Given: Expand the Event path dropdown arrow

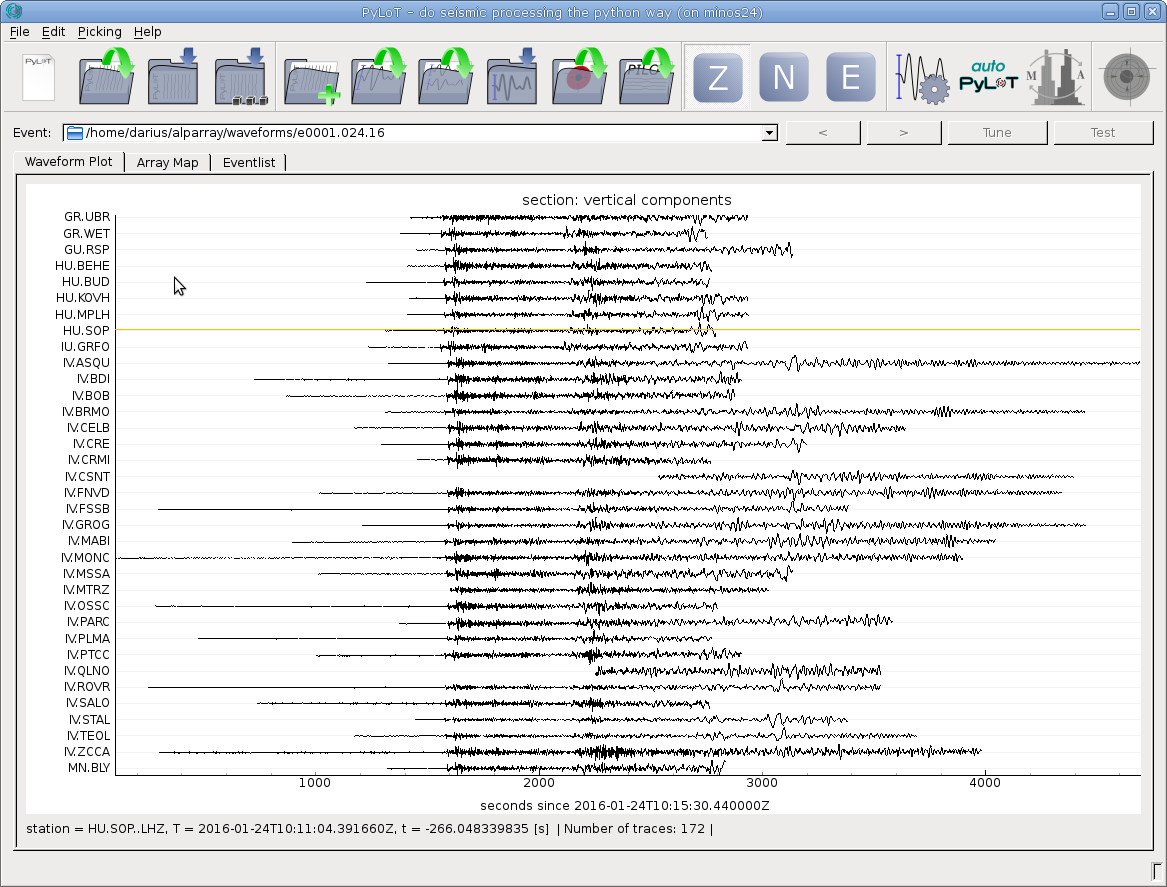Looking at the screenshot, I should pyautogui.click(x=769, y=133).
